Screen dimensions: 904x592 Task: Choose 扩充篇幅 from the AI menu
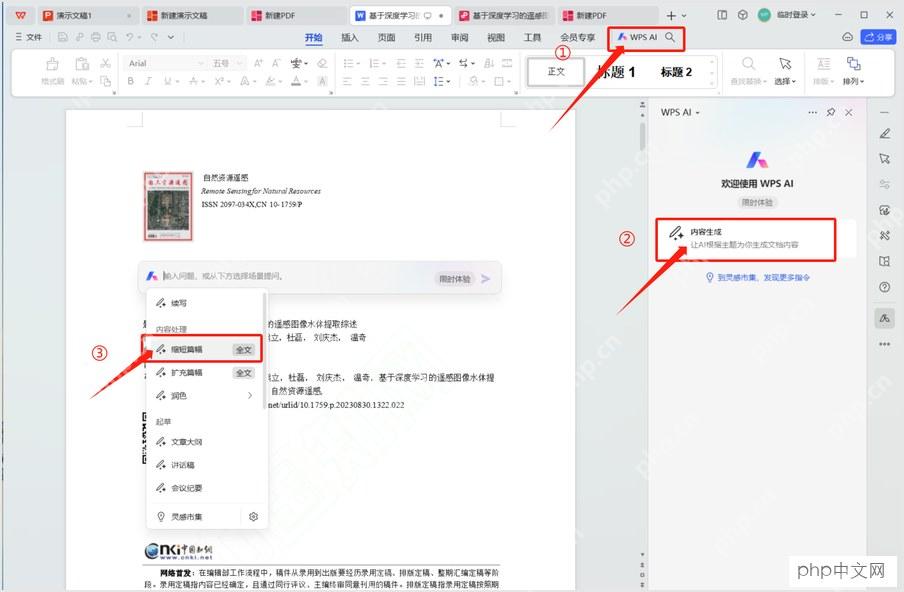click(x=205, y=372)
